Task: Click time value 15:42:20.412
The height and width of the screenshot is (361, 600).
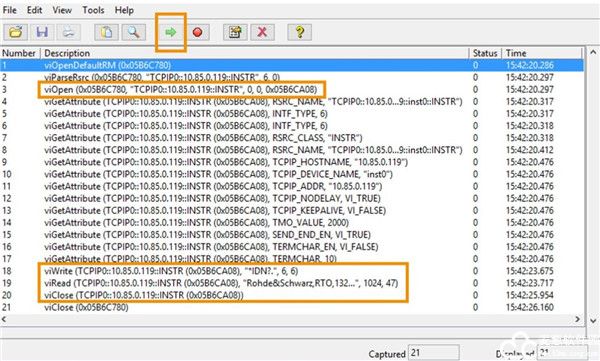Action: coord(530,150)
